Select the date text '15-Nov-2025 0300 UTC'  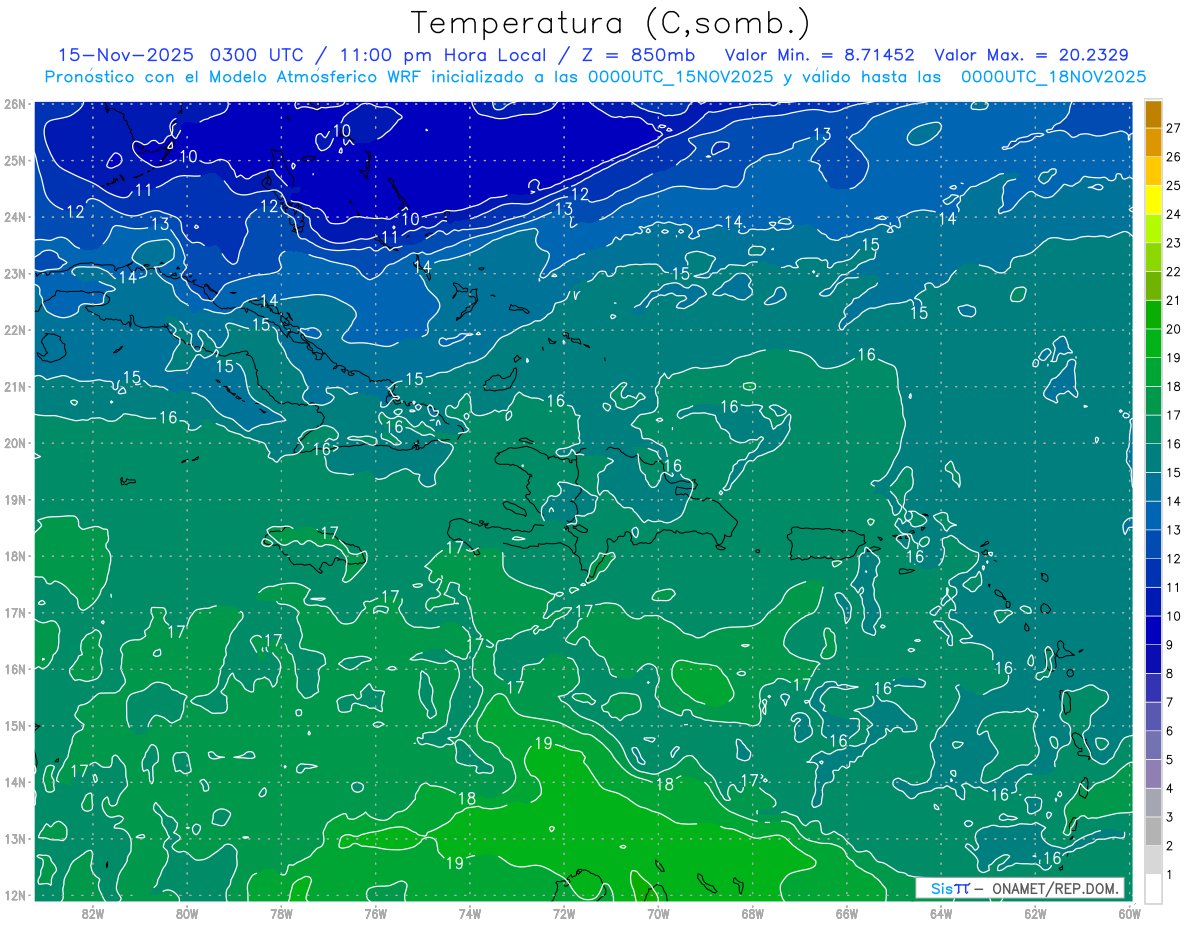(x=182, y=55)
